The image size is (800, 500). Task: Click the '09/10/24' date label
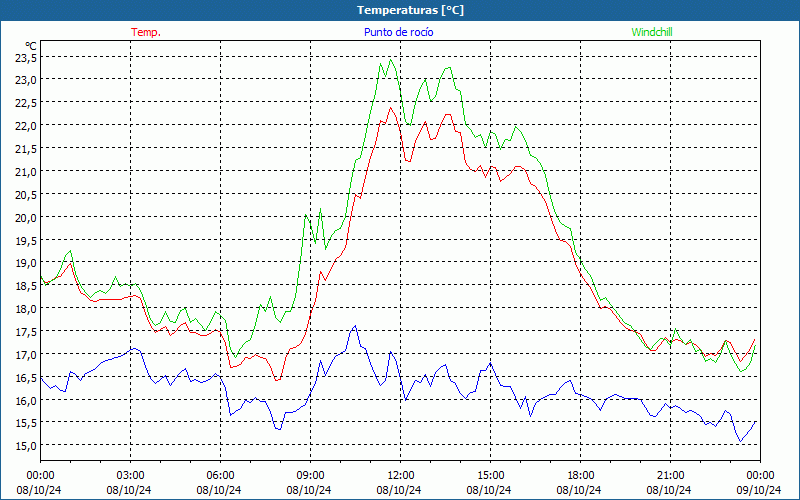(x=759, y=490)
